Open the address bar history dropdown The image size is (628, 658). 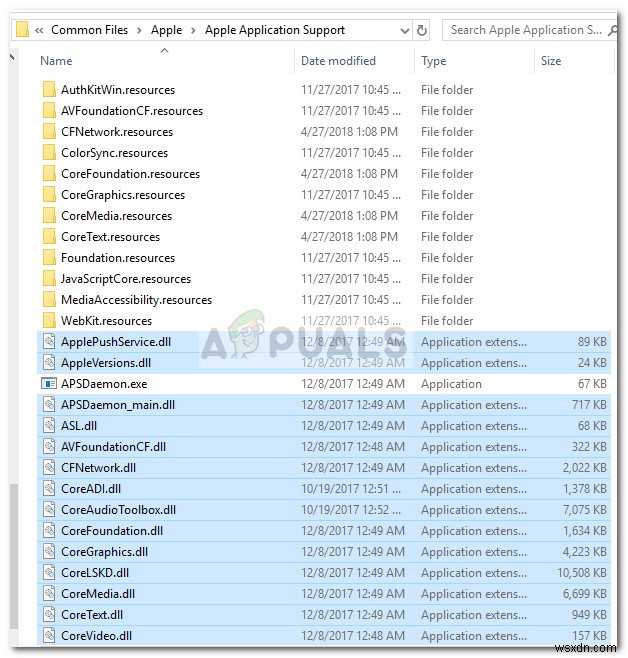(404, 31)
